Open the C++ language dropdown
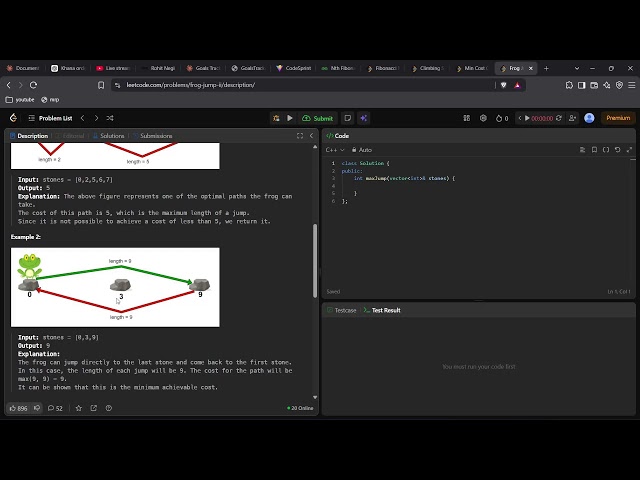Image resolution: width=640 pixels, height=480 pixels. (335, 150)
